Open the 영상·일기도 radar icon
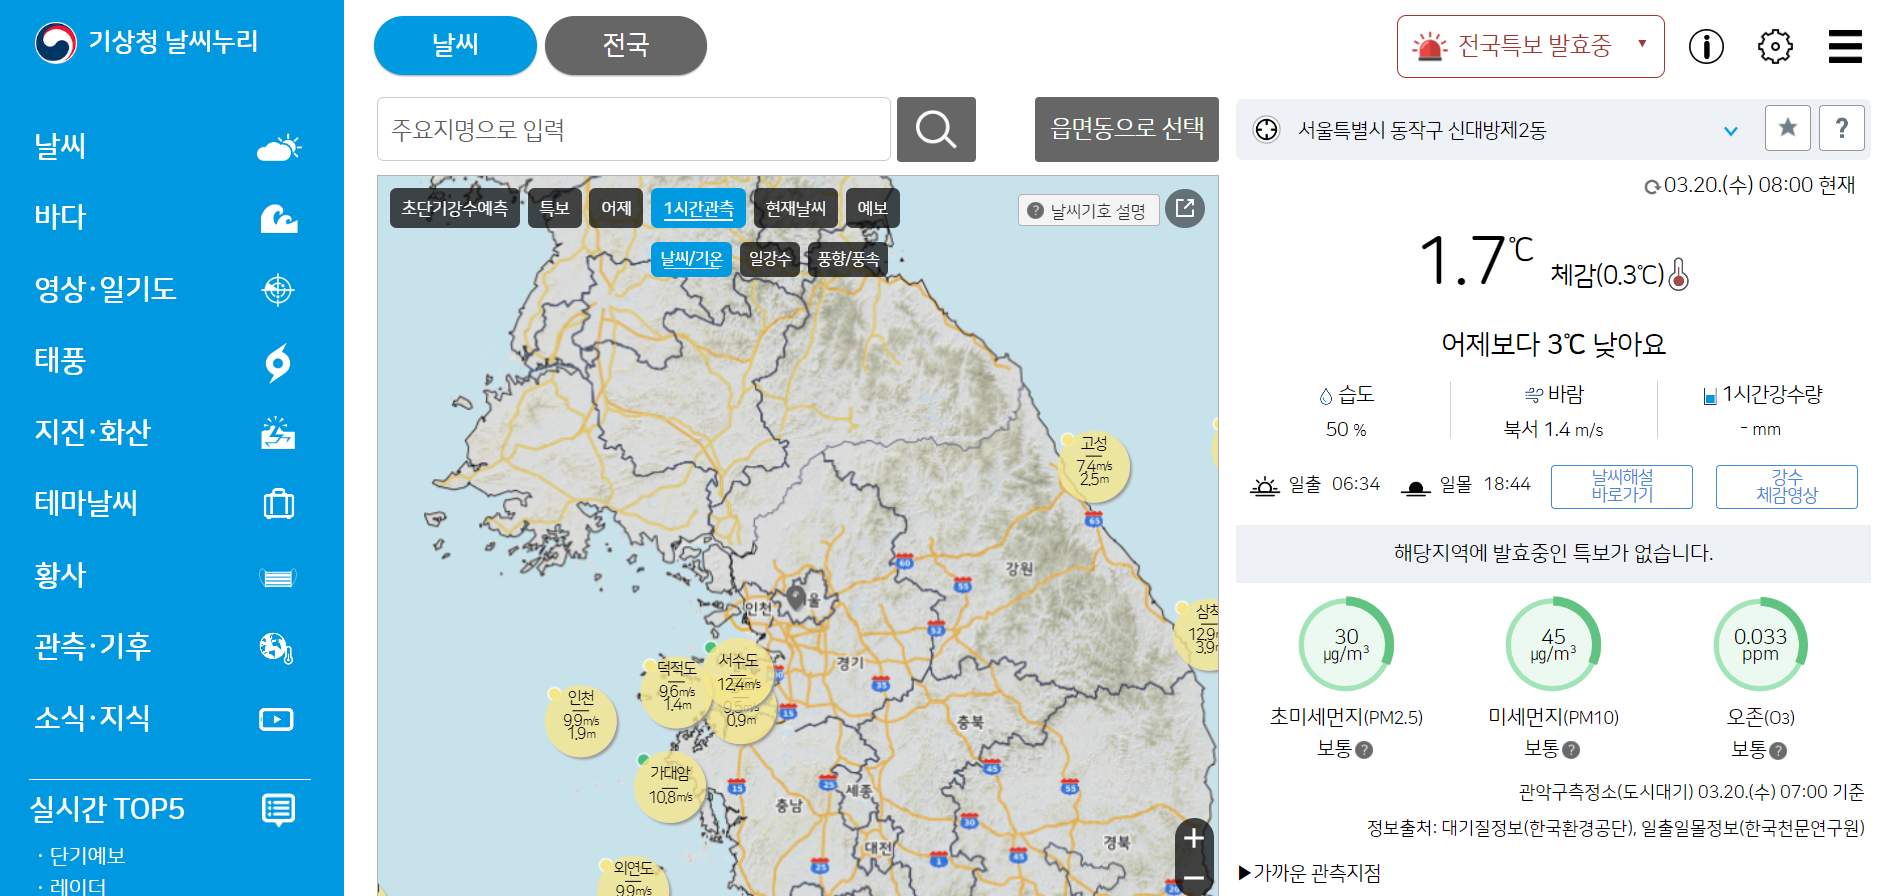 278,290
